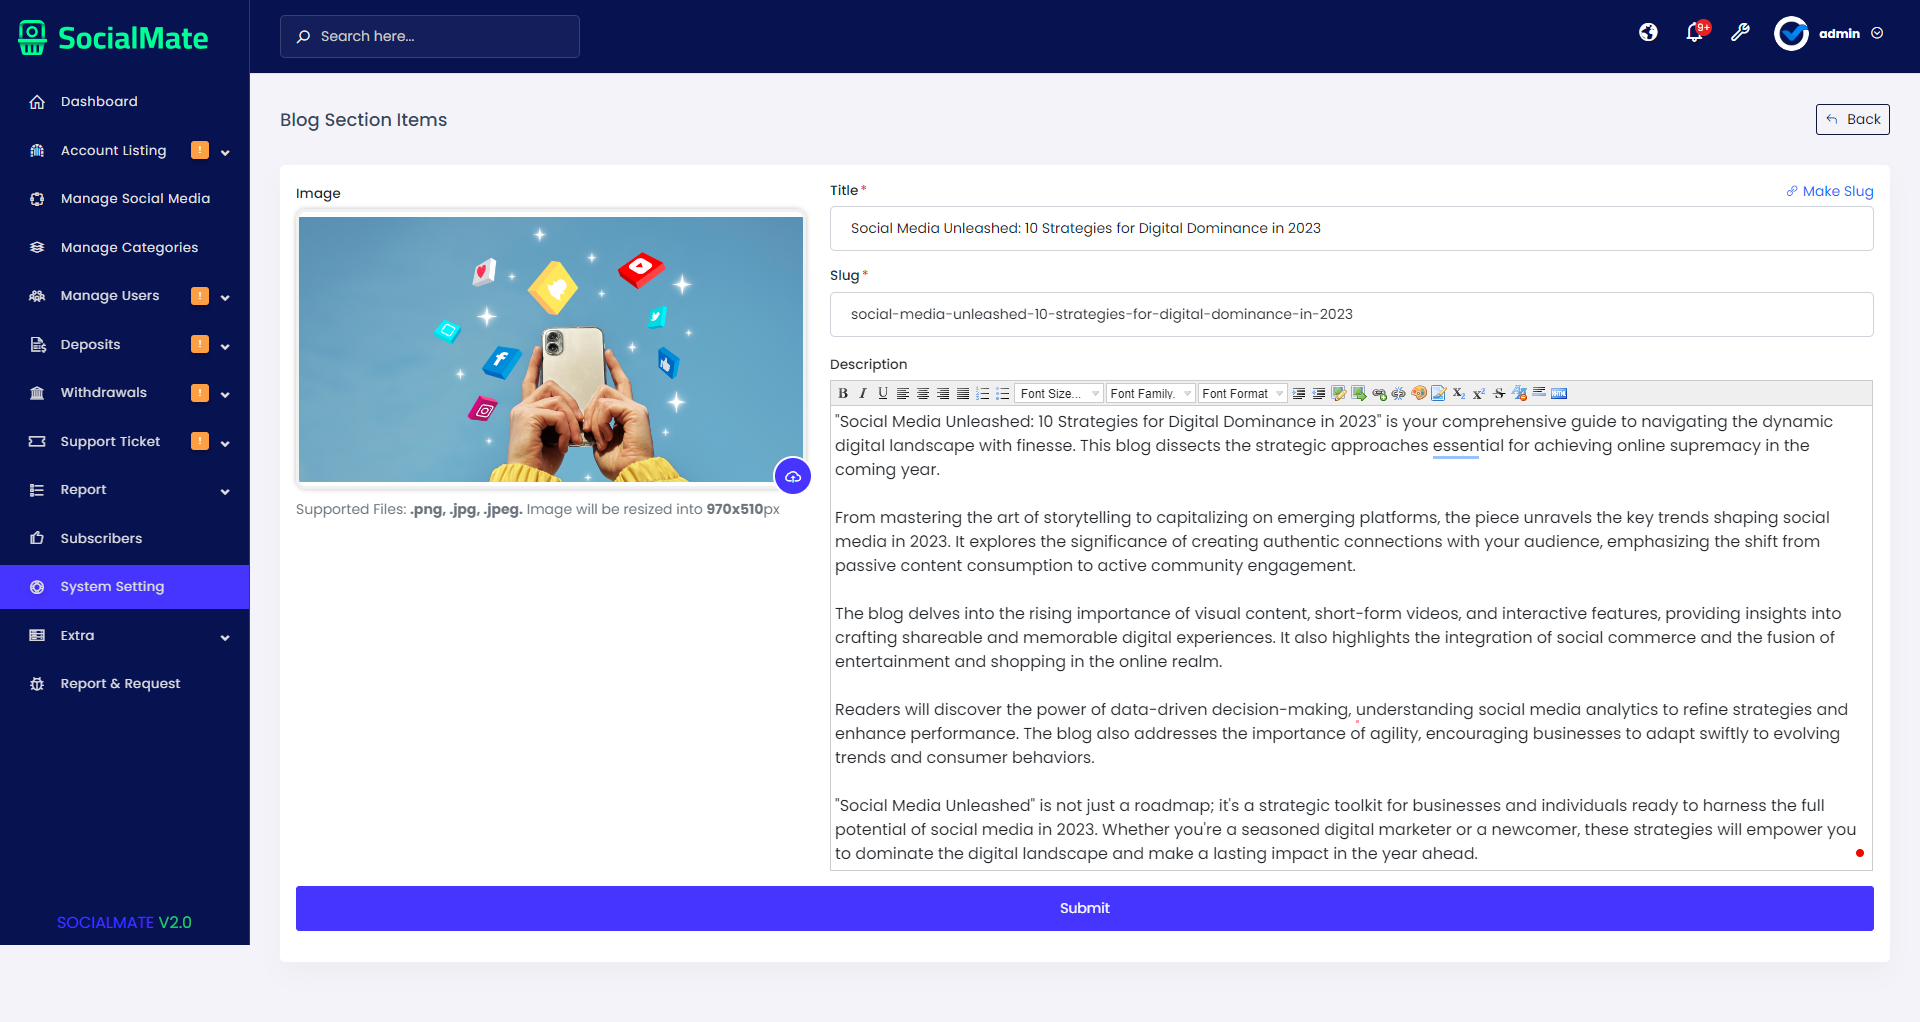This screenshot has width=1920, height=1022.
Task: Toggle the bullet list in the editor
Action: [x=1002, y=393]
